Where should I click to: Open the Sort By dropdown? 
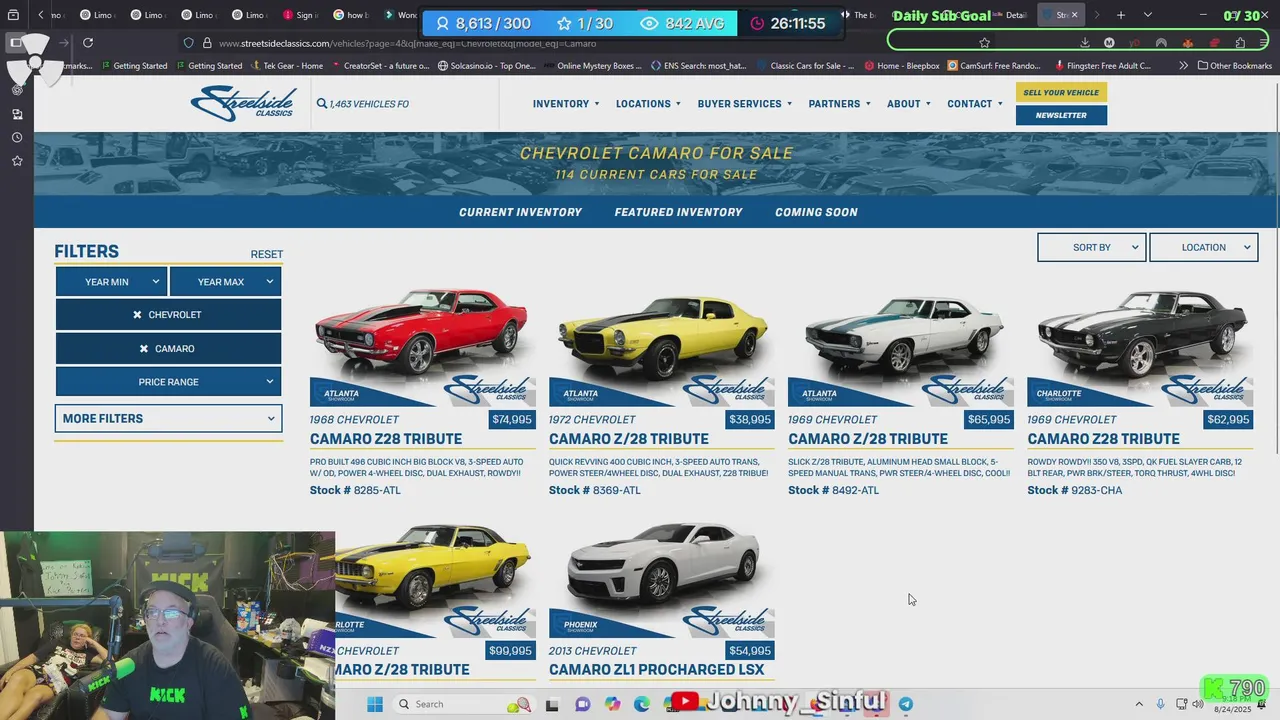(x=1091, y=247)
